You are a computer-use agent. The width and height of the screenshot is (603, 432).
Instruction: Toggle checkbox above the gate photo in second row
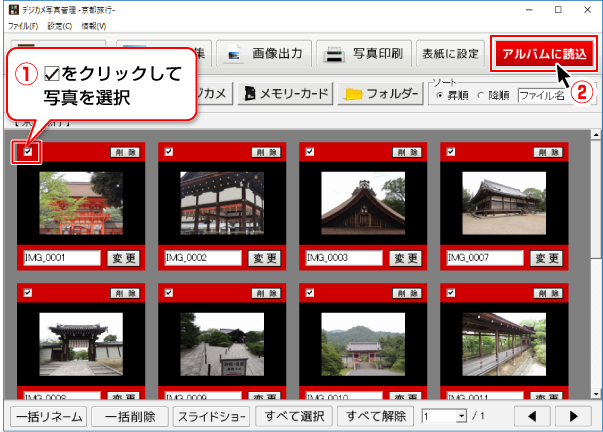[28, 293]
